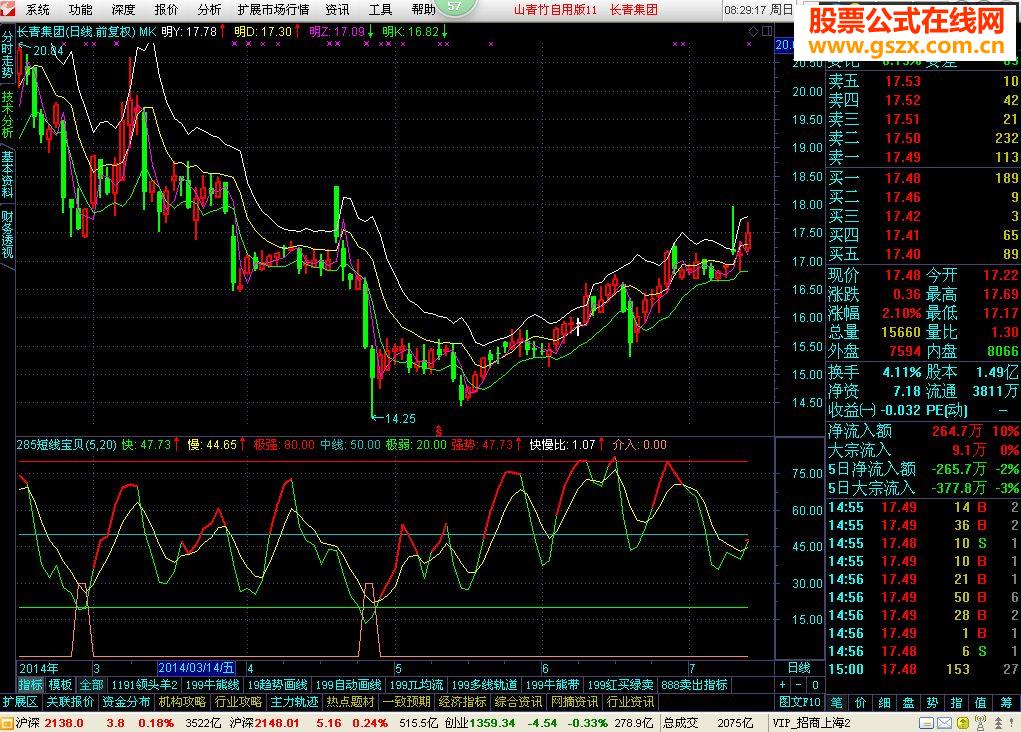Apply the 199牛熊带 indicator
The width and height of the screenshot is (1021, 732).
pyautogui.click(x=552, y=685)
